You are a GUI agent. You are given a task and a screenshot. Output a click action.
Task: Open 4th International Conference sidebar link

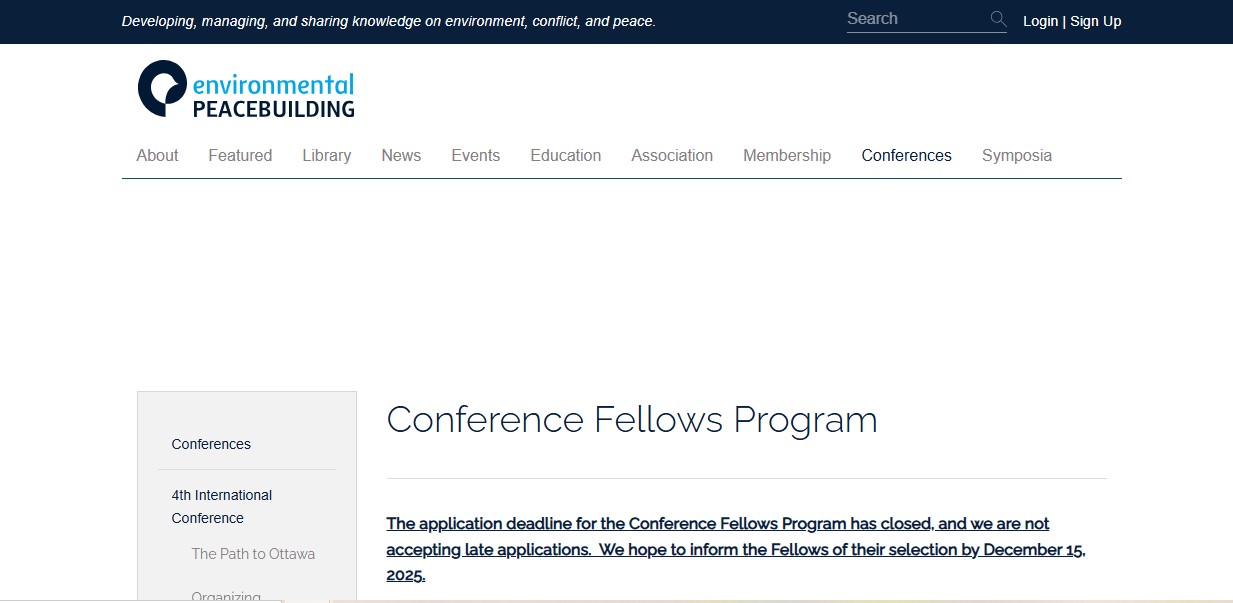[222, 506]
